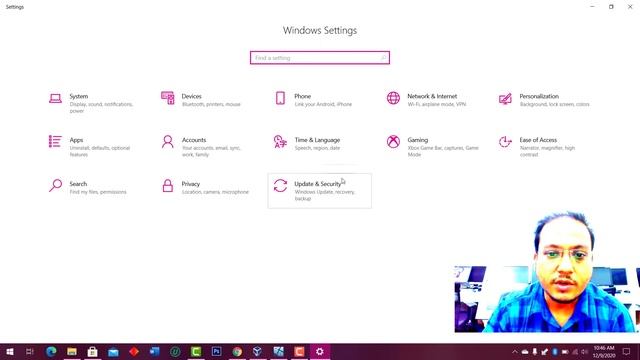
Task: Open the Windows Start menu
Action: 9,351
